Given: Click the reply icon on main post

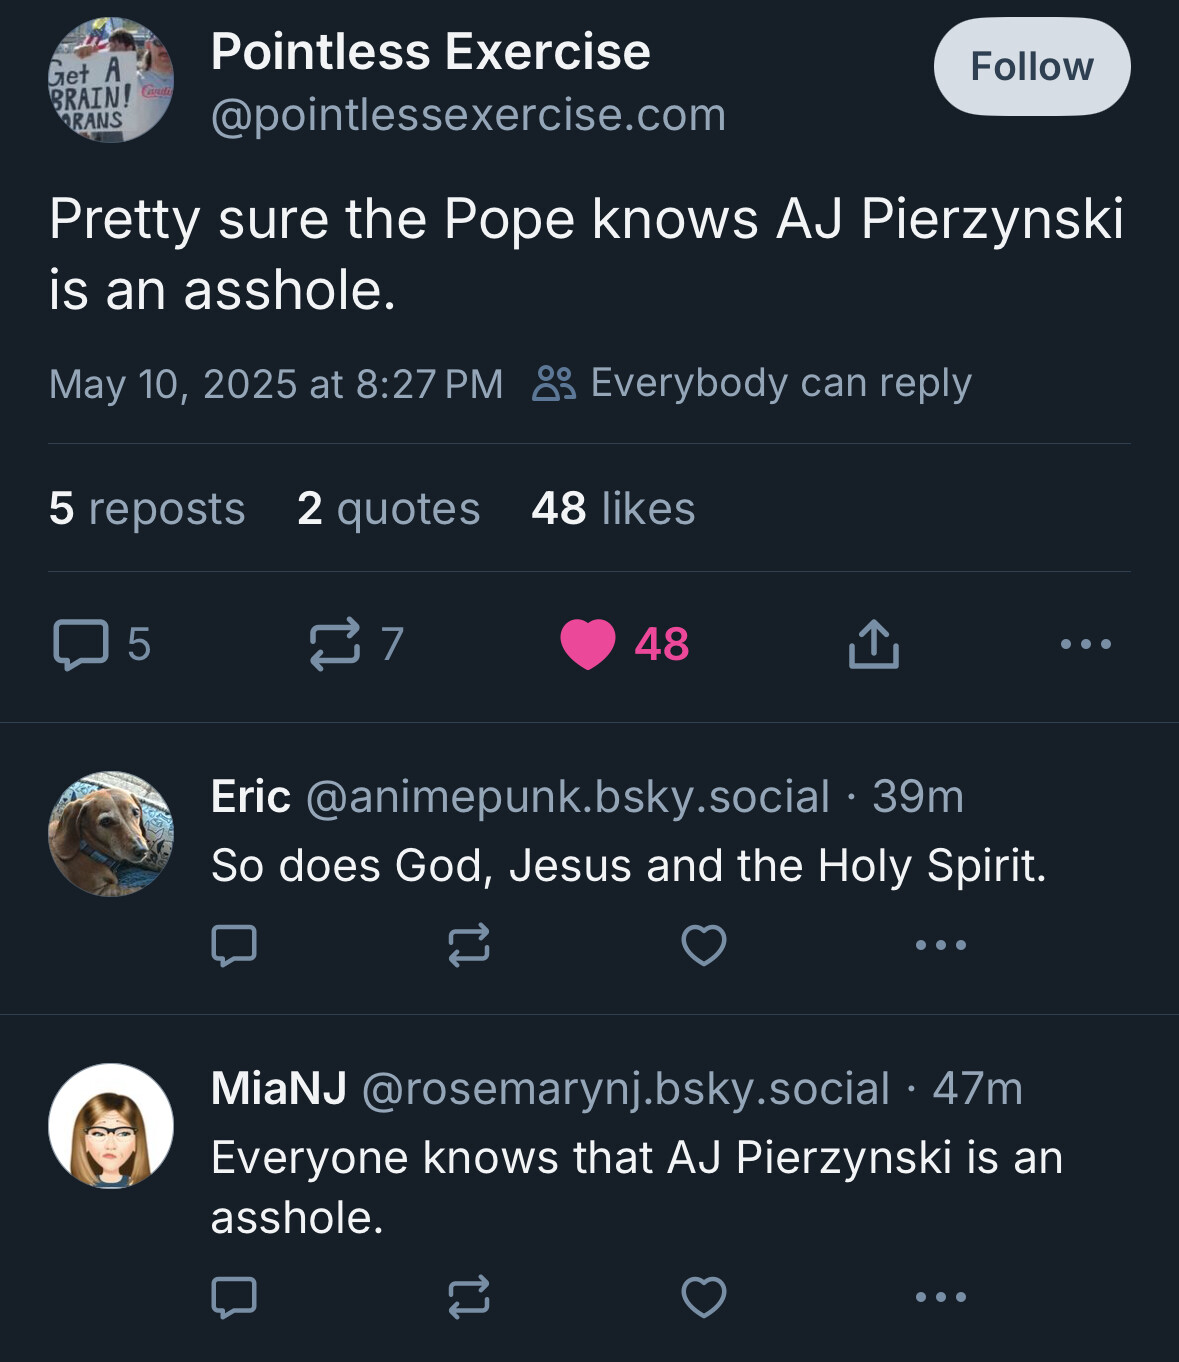Looking at the screenshot, I should (80, 644).
